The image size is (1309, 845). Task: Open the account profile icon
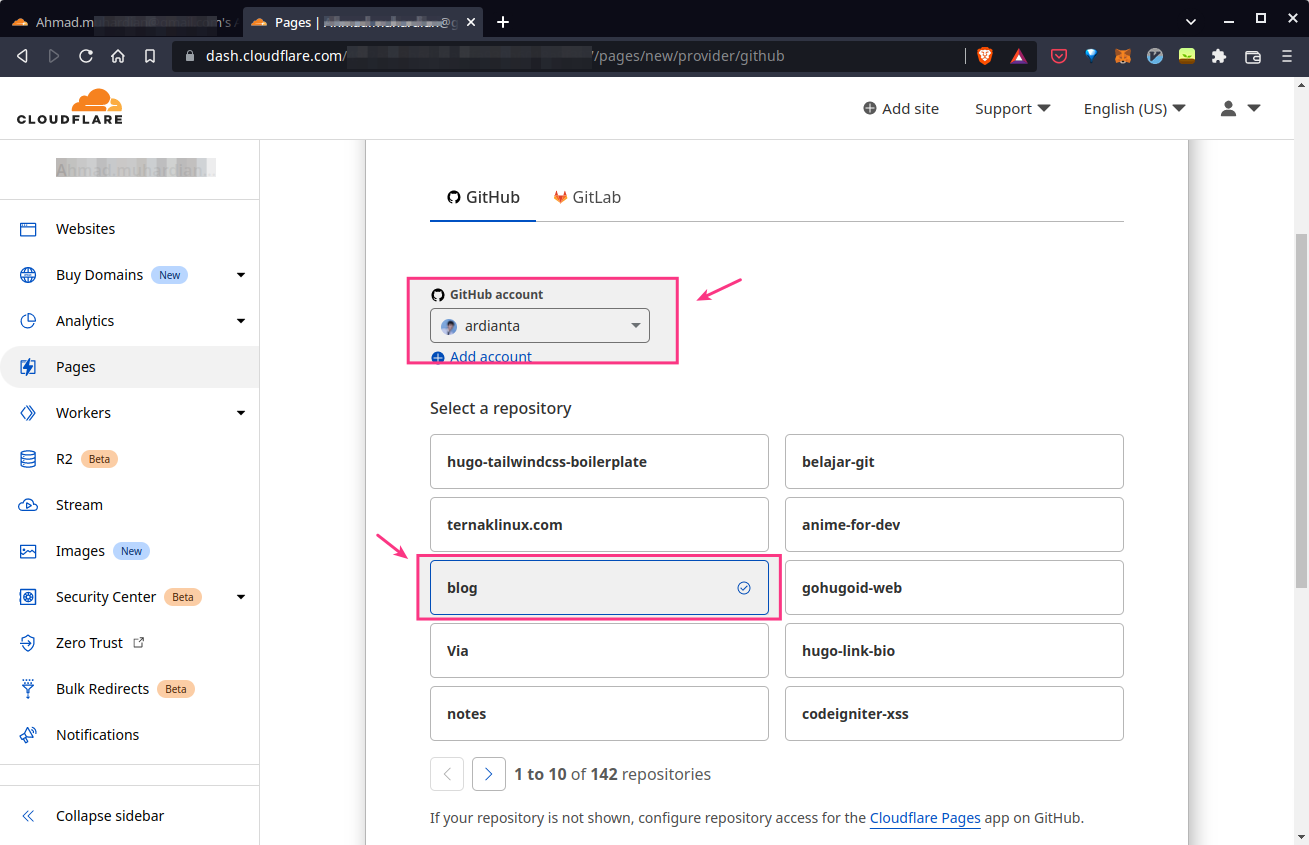click(1227, 108)
